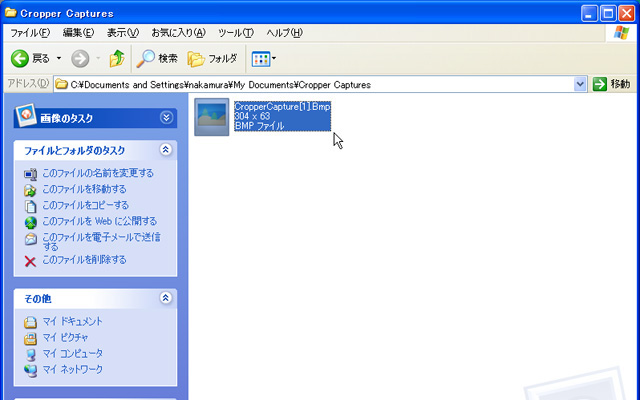640x400 pixels.
Task: Click このファイルを電子メールで送信する link
Action: click(x=102, y=242)
